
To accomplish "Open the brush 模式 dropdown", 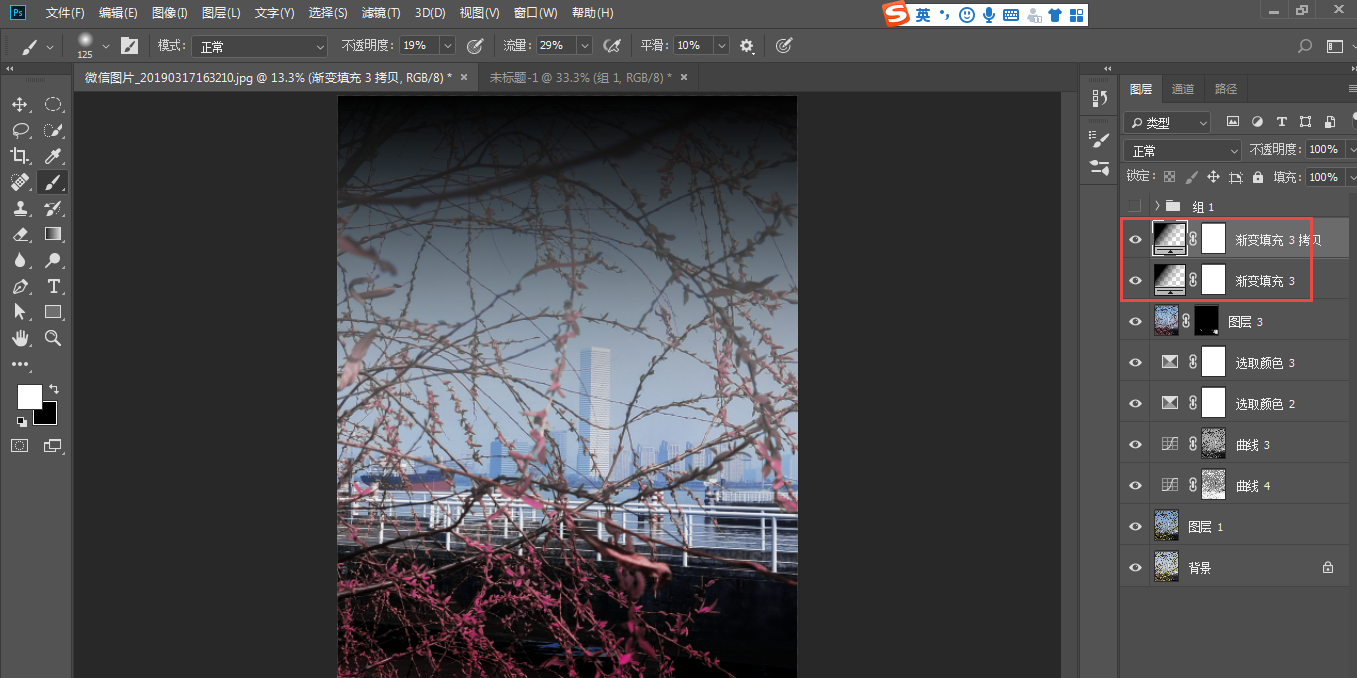I will (x=262, y=46).
